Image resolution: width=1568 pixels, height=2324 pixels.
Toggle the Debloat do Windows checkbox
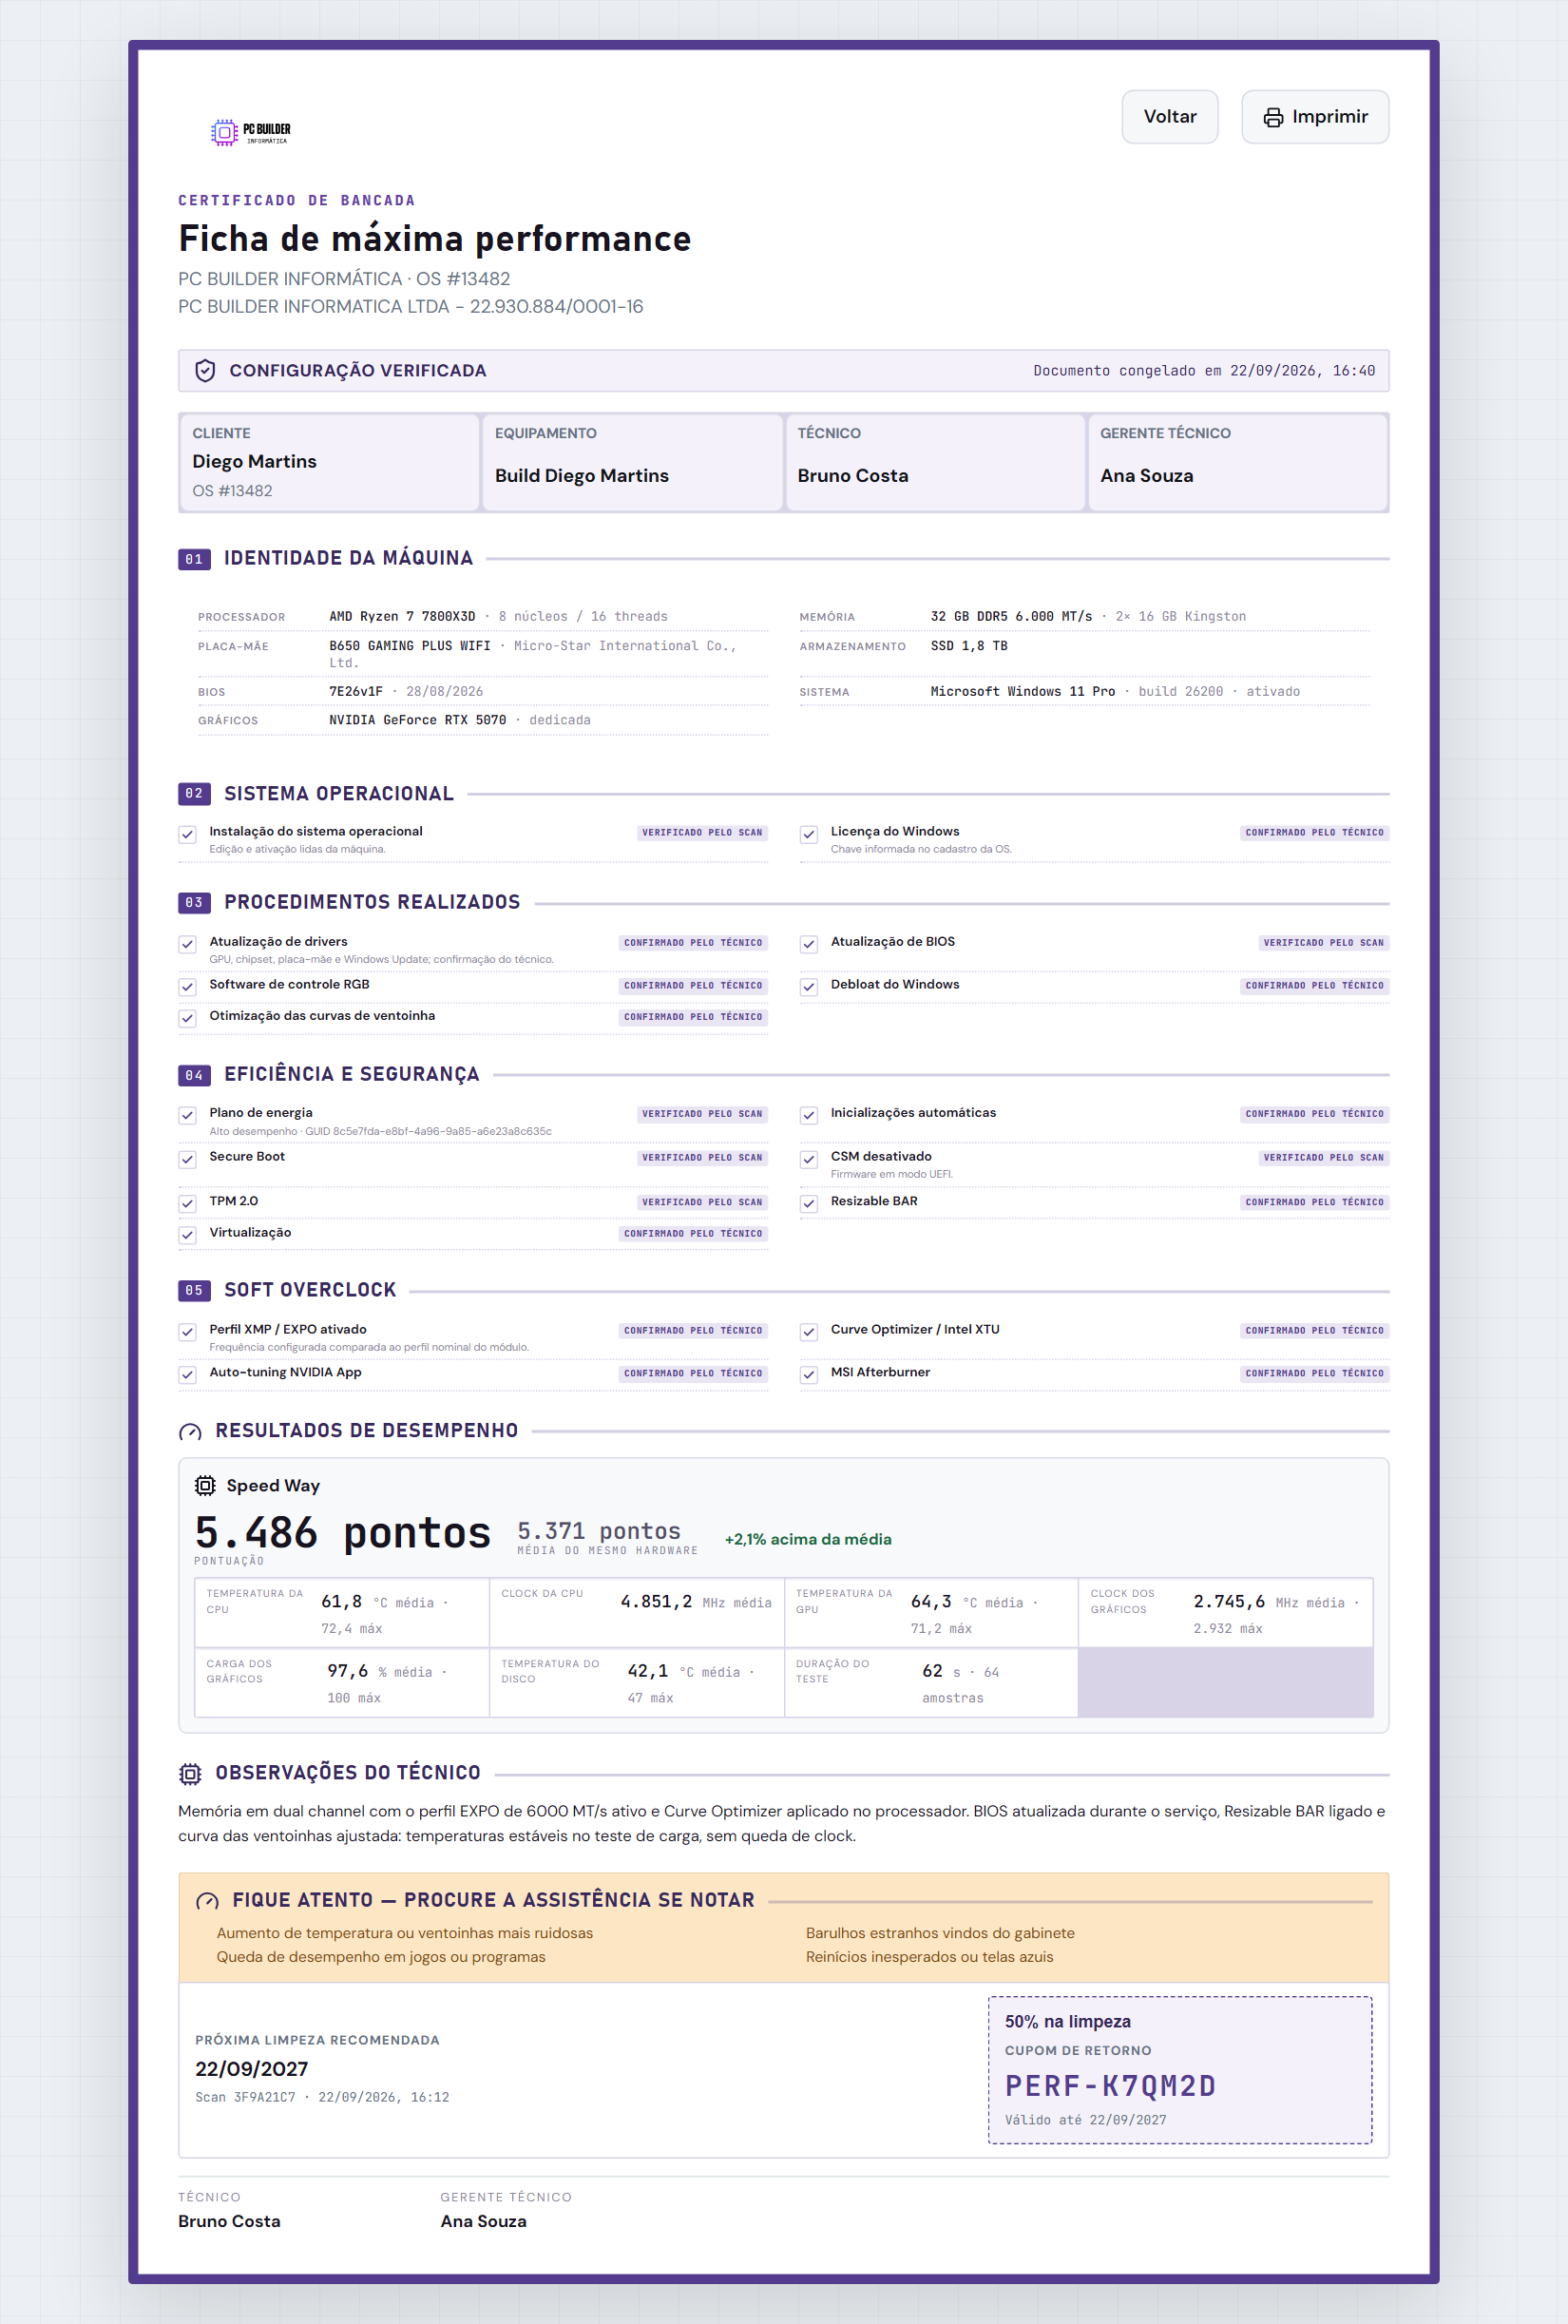[809, 988]
